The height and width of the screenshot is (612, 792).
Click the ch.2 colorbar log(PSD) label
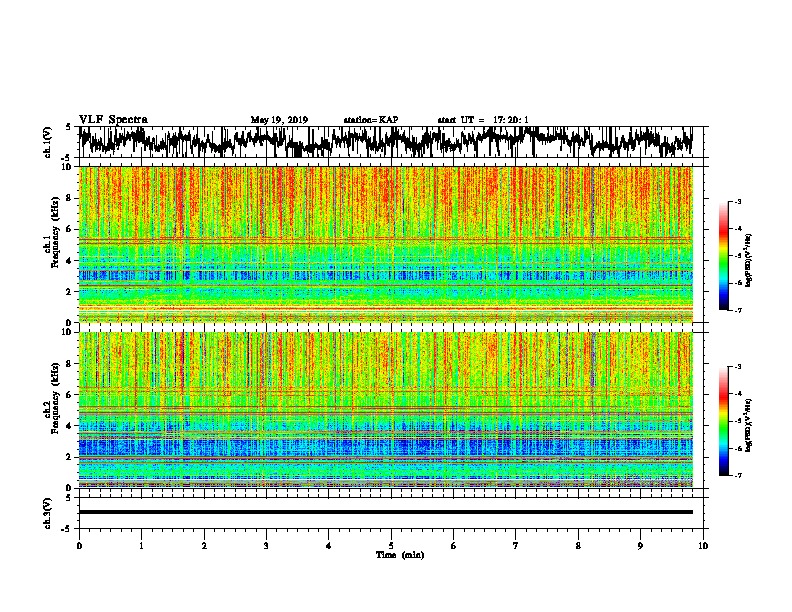(x=749, y=426)
